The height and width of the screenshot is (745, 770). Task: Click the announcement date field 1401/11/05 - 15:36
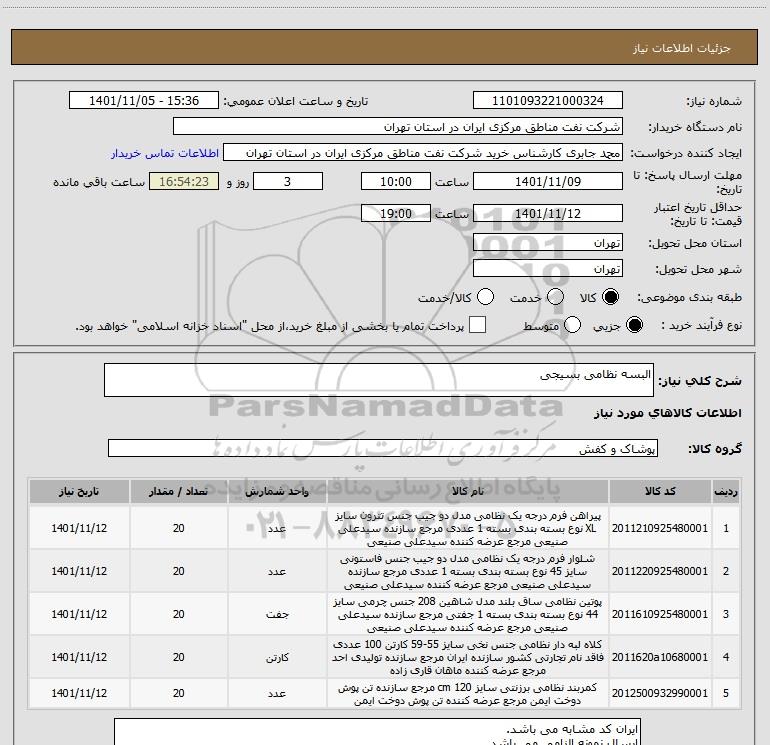[x=144, y=101]
